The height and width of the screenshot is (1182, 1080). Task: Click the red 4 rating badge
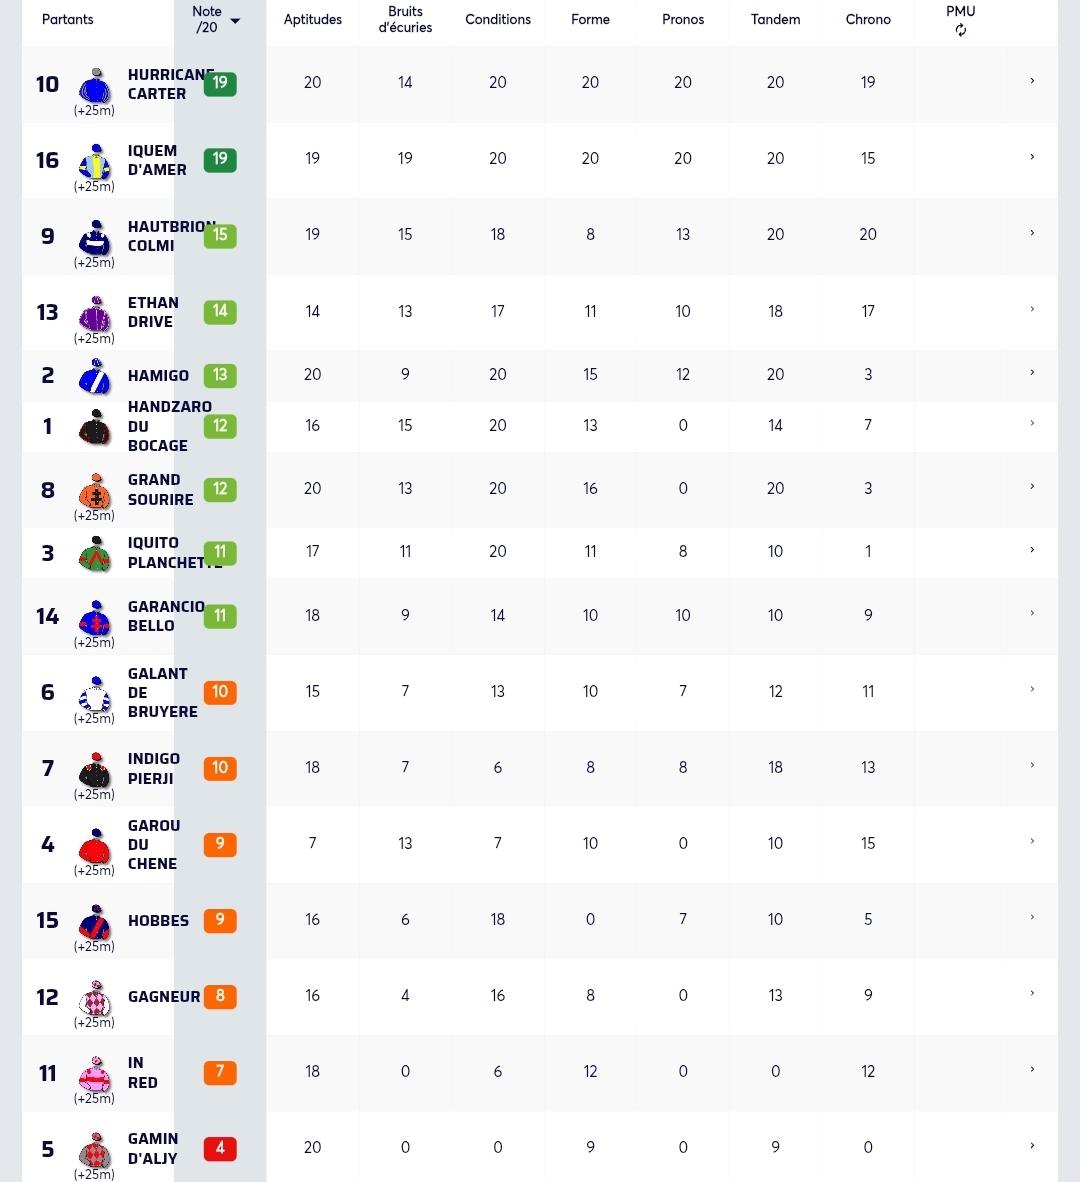click(220, 1148)
